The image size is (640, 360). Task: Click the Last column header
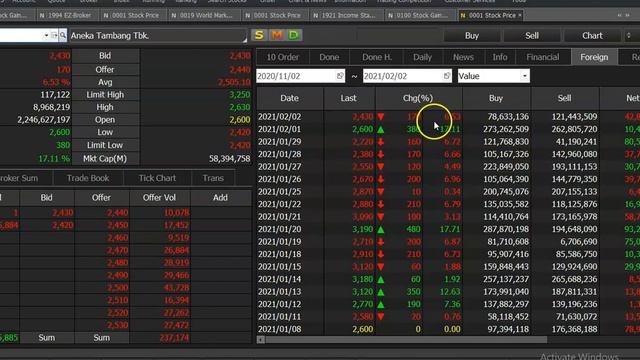349,98
